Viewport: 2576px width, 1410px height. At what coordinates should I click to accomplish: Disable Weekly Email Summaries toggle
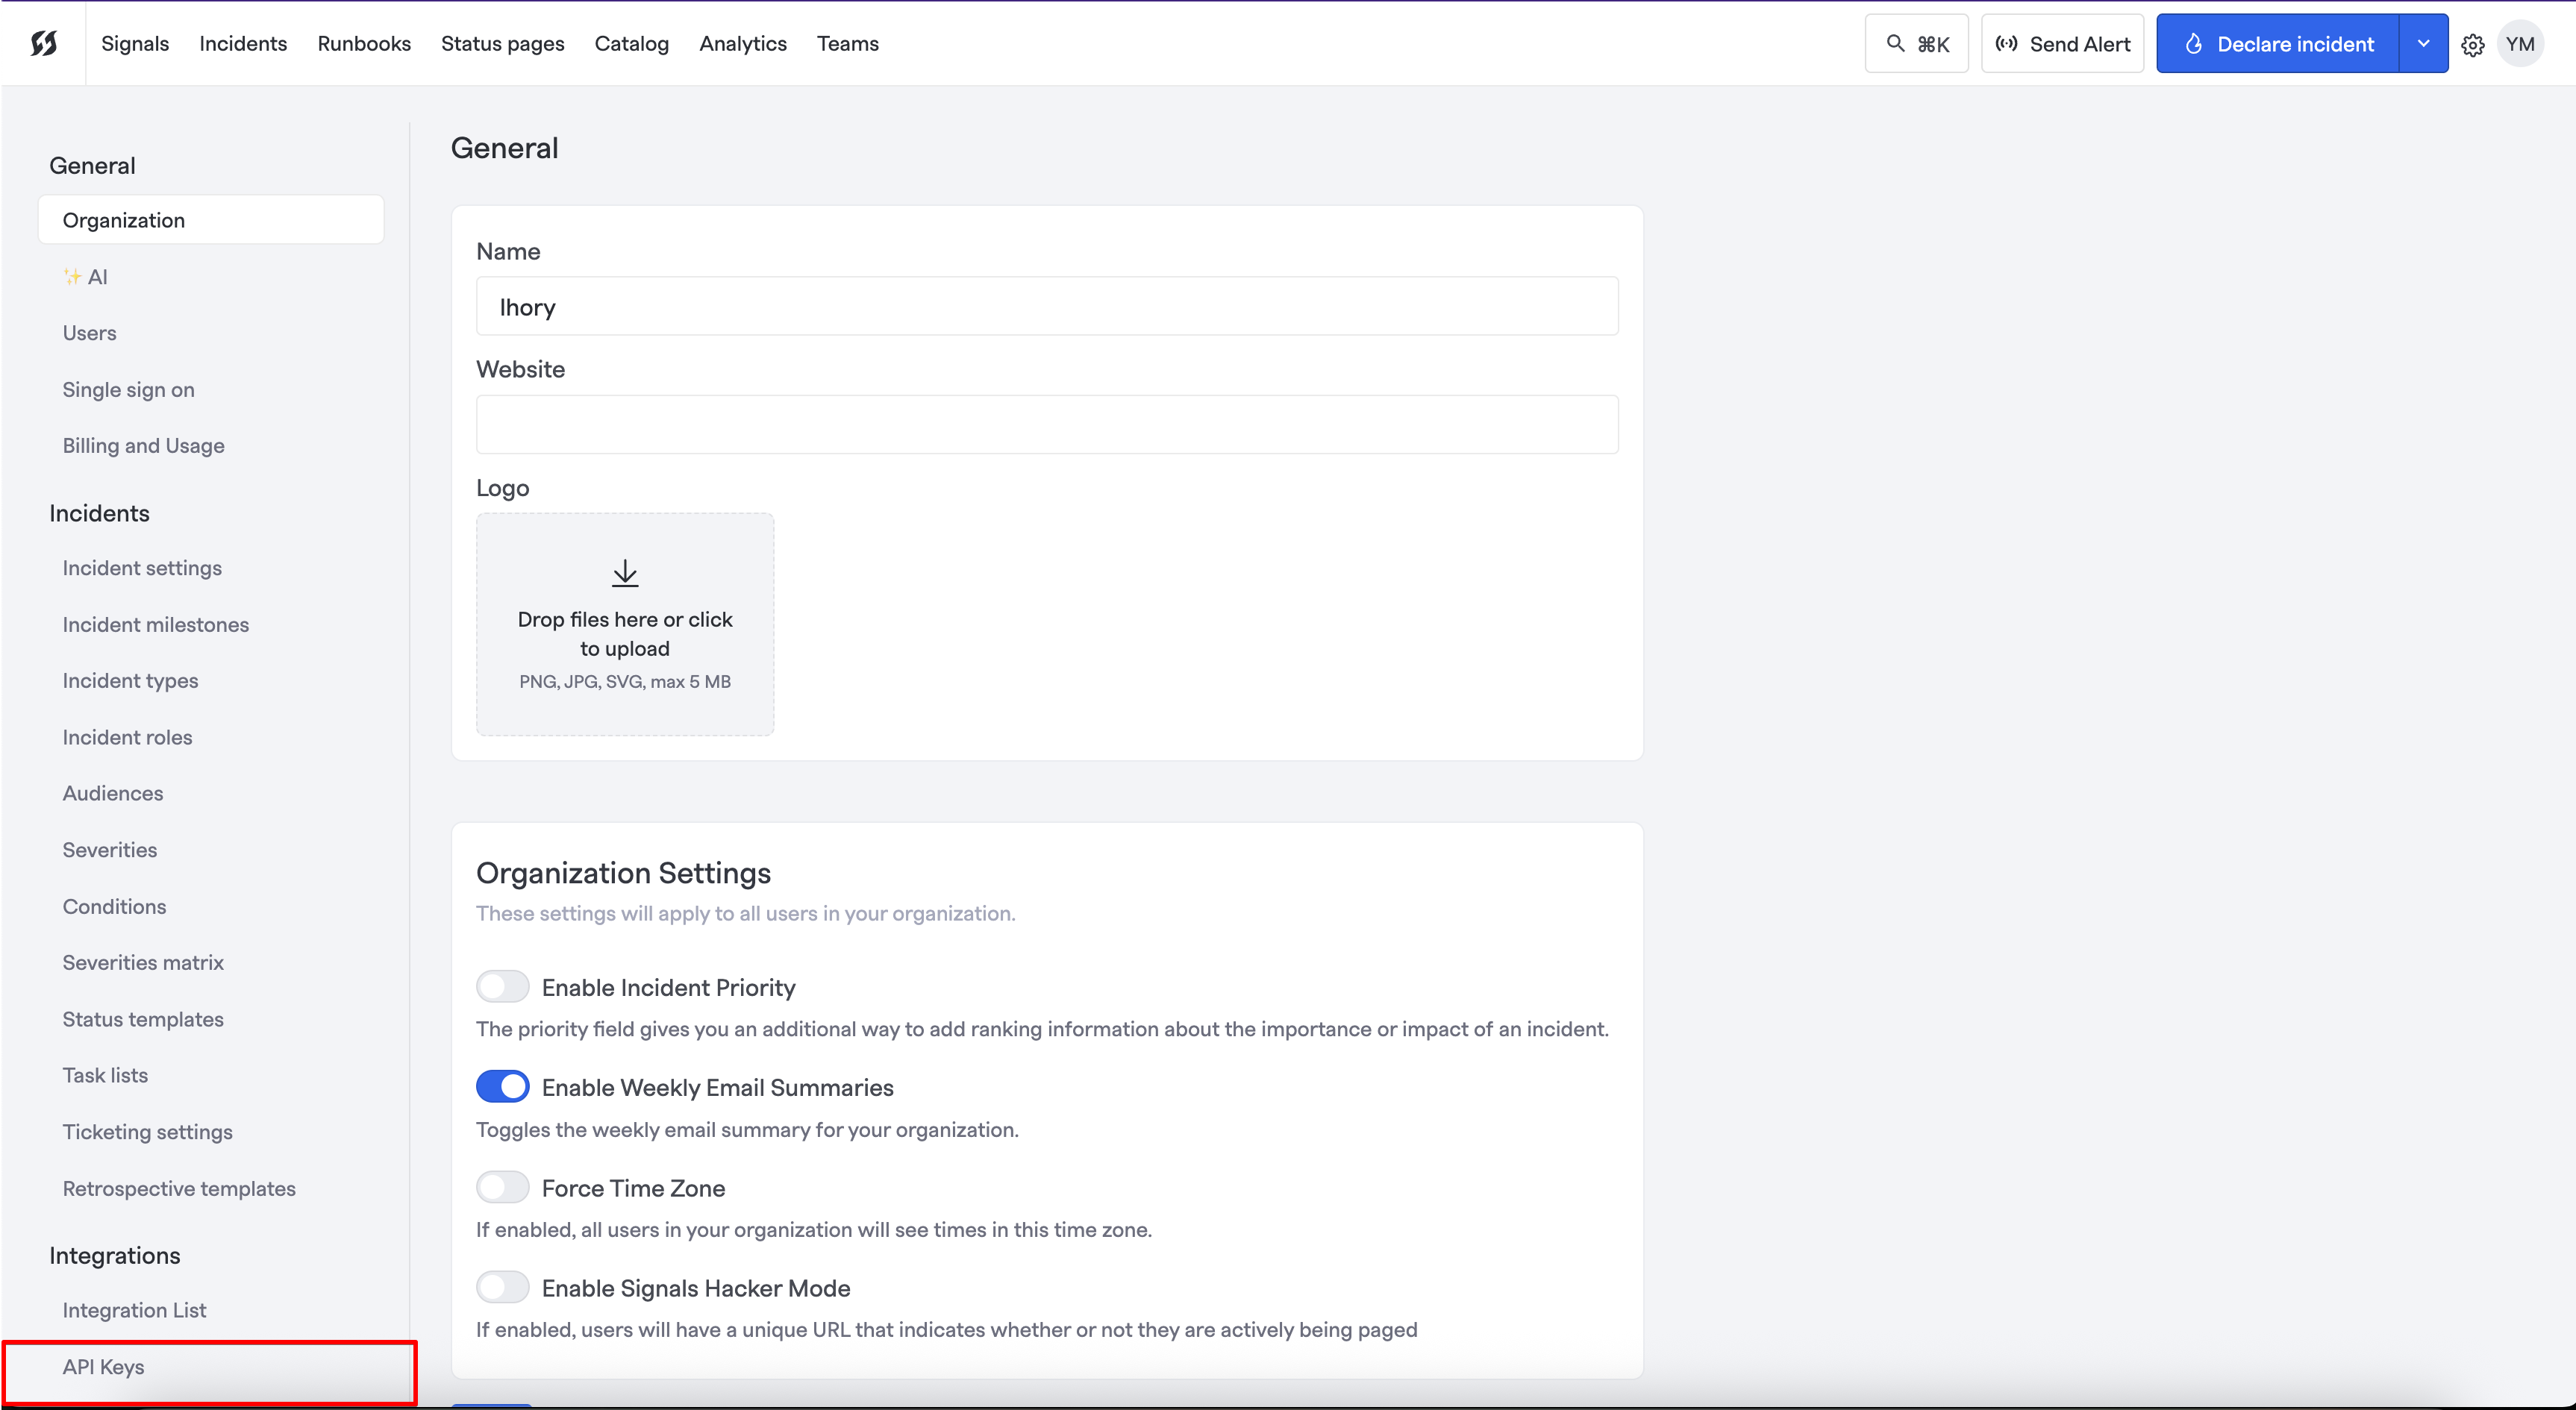[502, 1087]
